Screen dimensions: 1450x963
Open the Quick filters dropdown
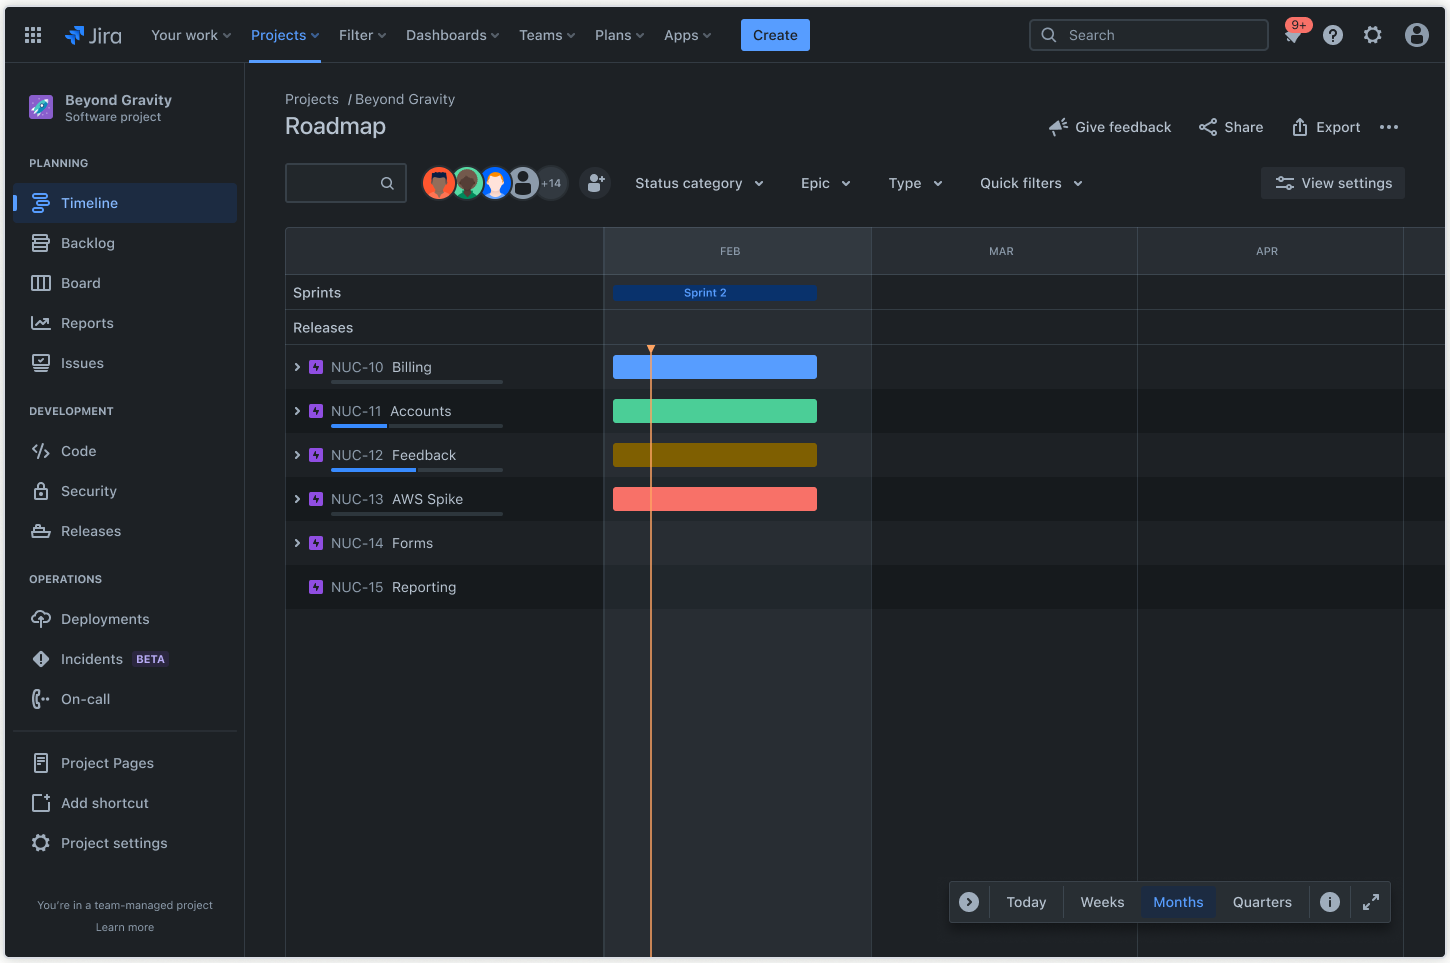pos(1030,183)
